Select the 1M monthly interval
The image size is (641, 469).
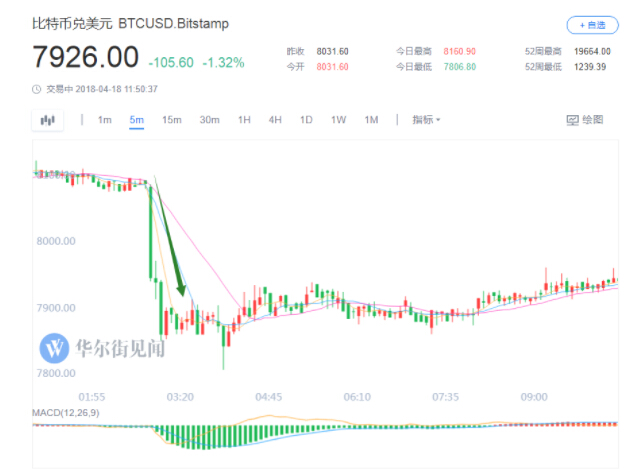click(x=371, y=120)
